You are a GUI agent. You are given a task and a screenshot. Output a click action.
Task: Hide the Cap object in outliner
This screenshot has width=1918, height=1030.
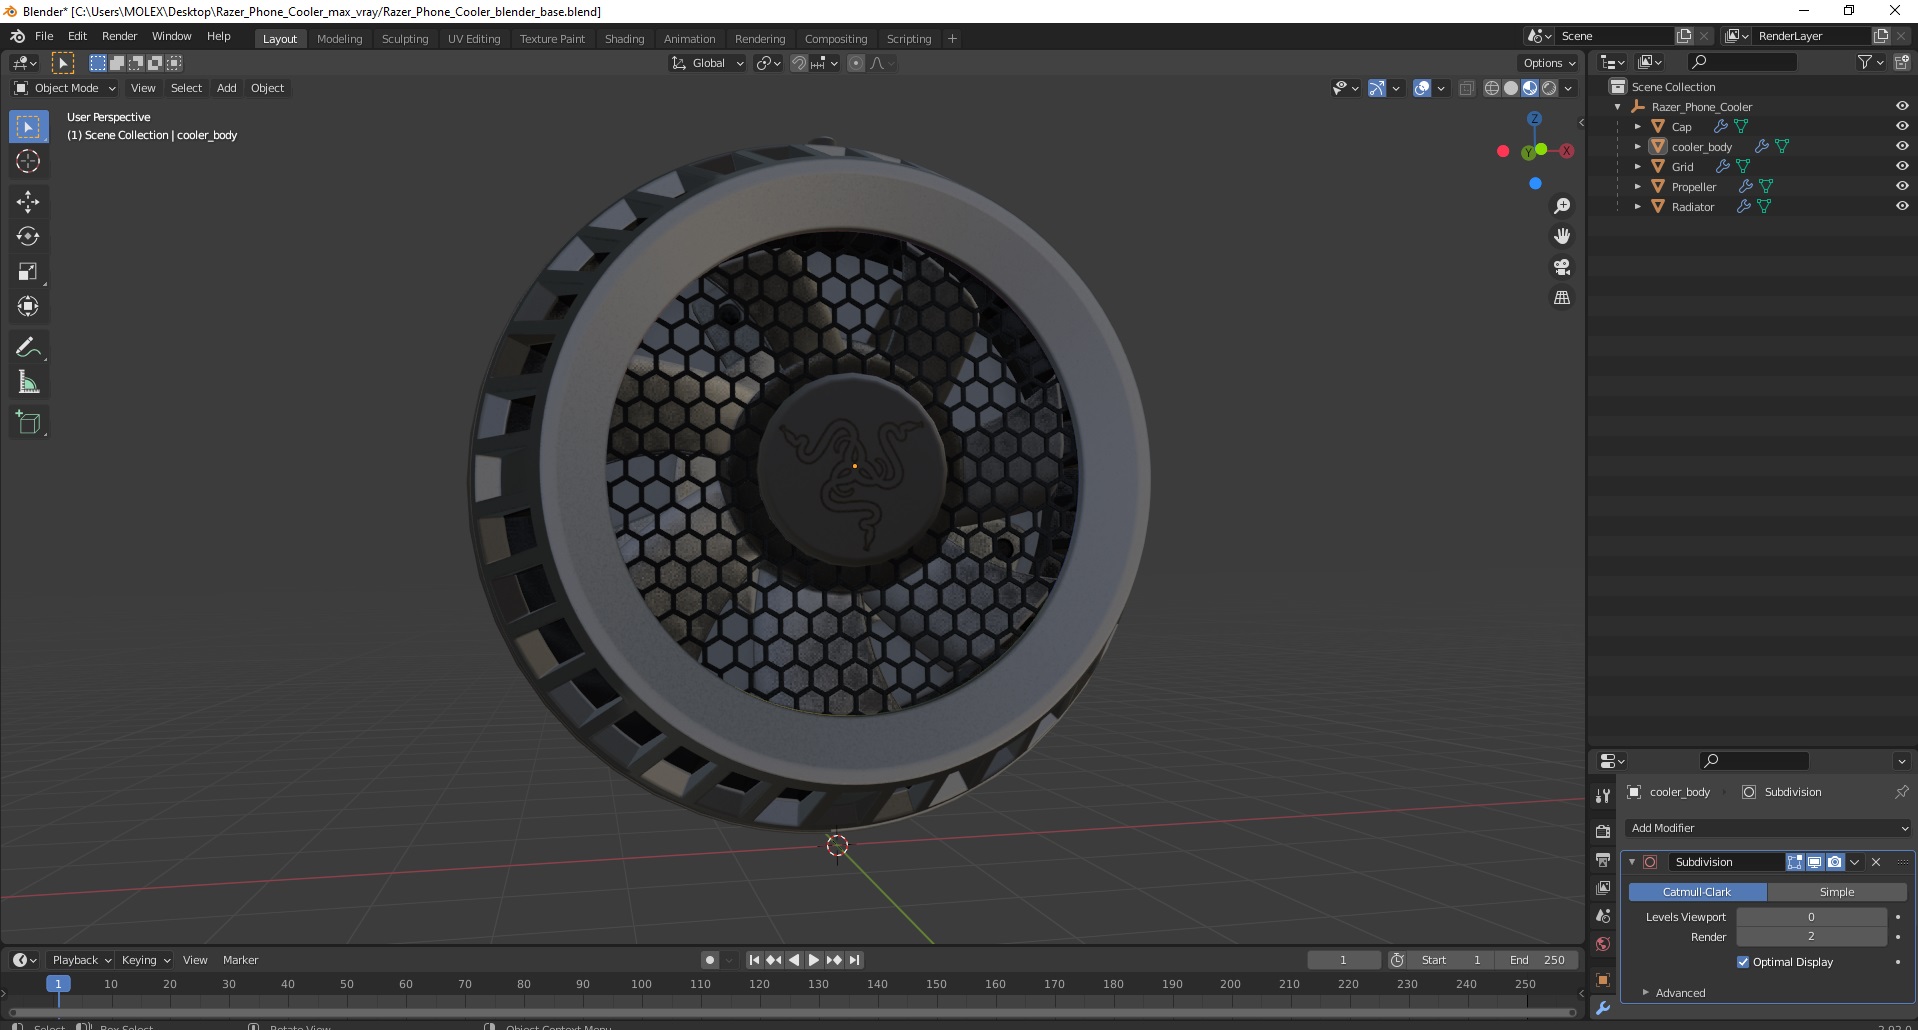(1902, 126)
